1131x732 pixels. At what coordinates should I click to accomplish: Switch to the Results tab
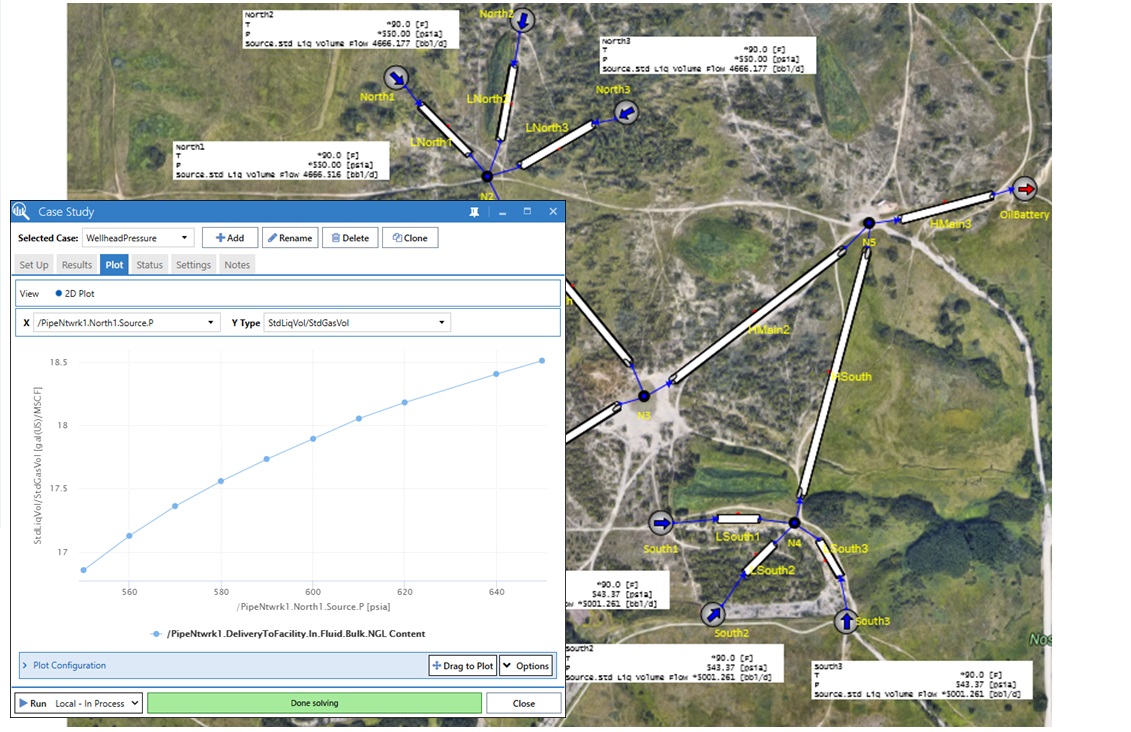(76, 265)
